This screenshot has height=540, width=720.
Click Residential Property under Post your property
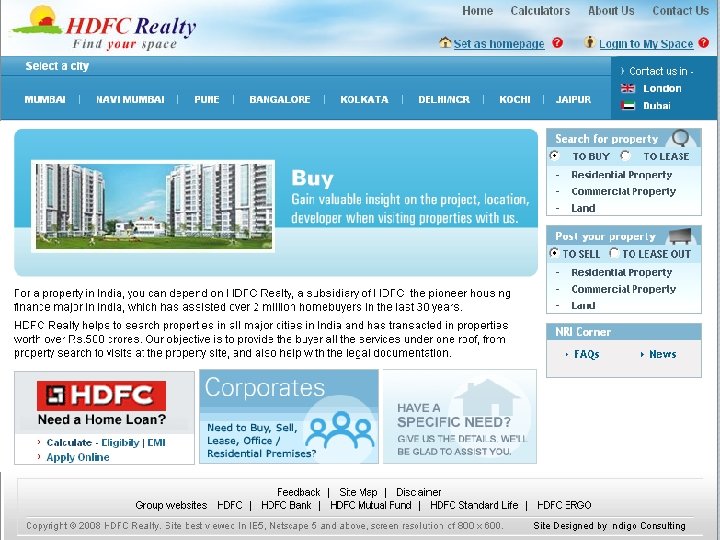622,272
